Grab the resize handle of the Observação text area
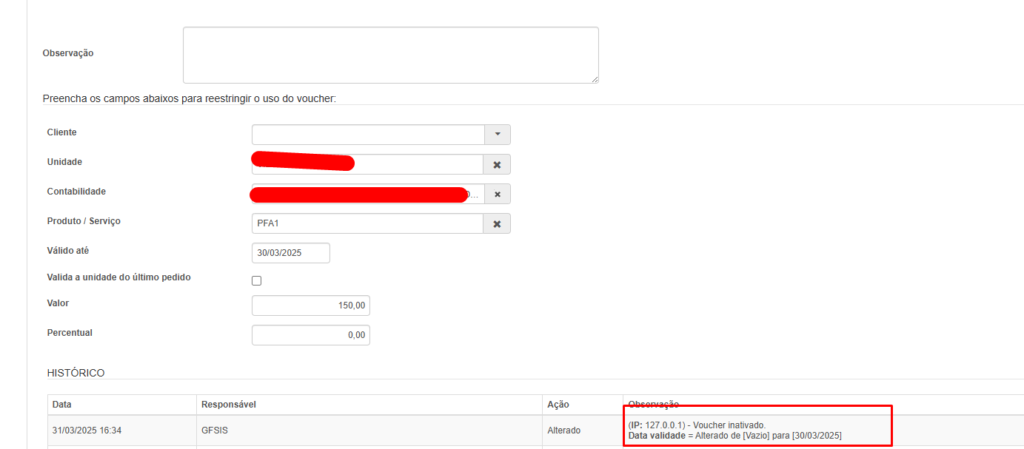1024x449 pixels. pos(594,78)
